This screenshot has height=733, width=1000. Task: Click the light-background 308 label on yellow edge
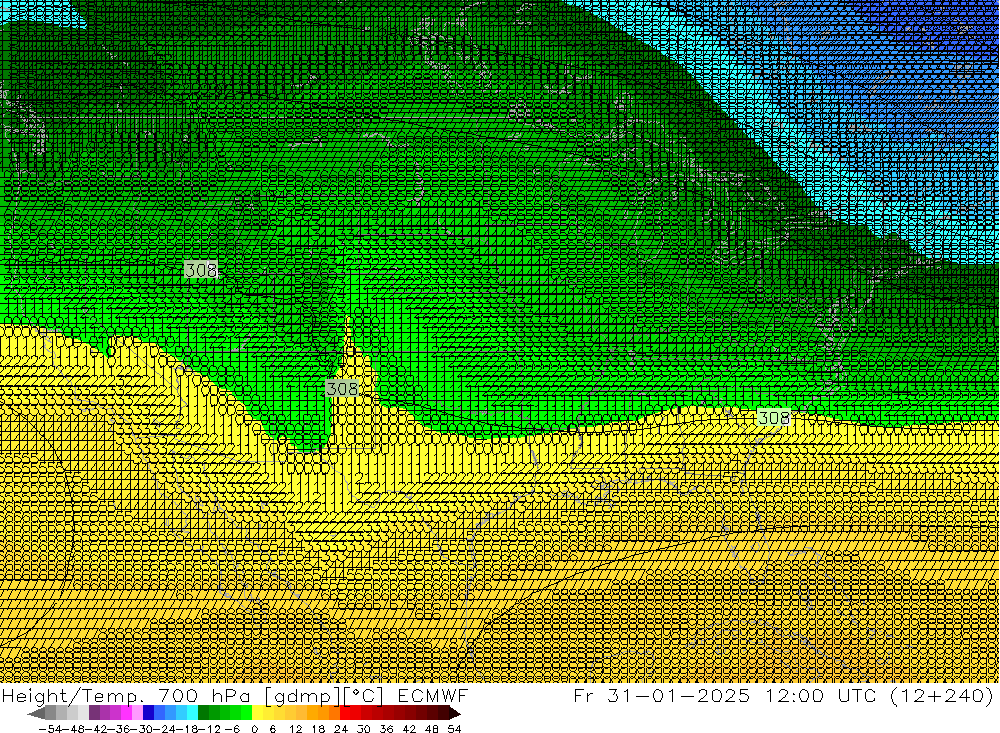coord(774,417)
